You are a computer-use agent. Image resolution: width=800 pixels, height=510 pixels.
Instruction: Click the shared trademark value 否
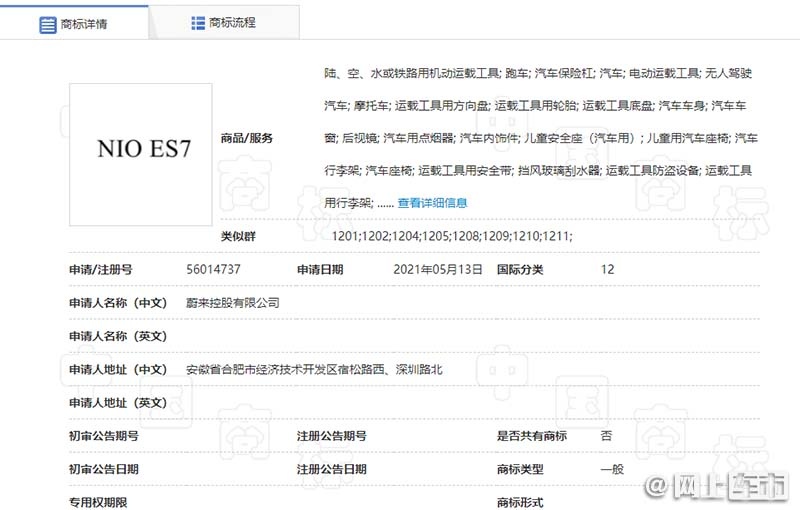coord(606,436)
